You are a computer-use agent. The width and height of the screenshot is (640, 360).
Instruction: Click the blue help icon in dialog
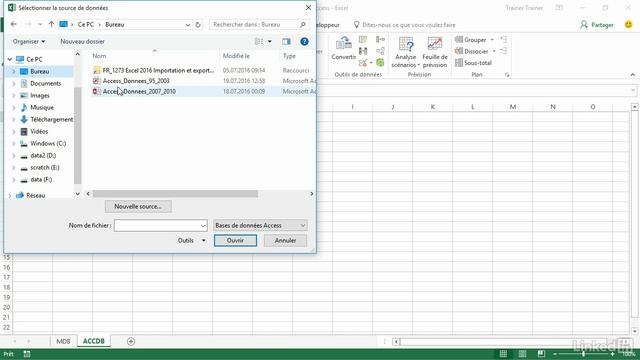click(x=304, y=42)
